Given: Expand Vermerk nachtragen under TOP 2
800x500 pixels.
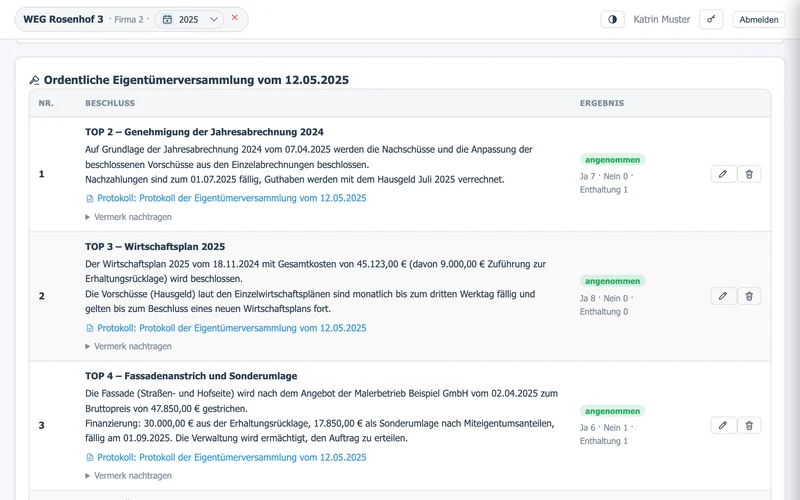Looking at the screenshot, I should 129,217.
